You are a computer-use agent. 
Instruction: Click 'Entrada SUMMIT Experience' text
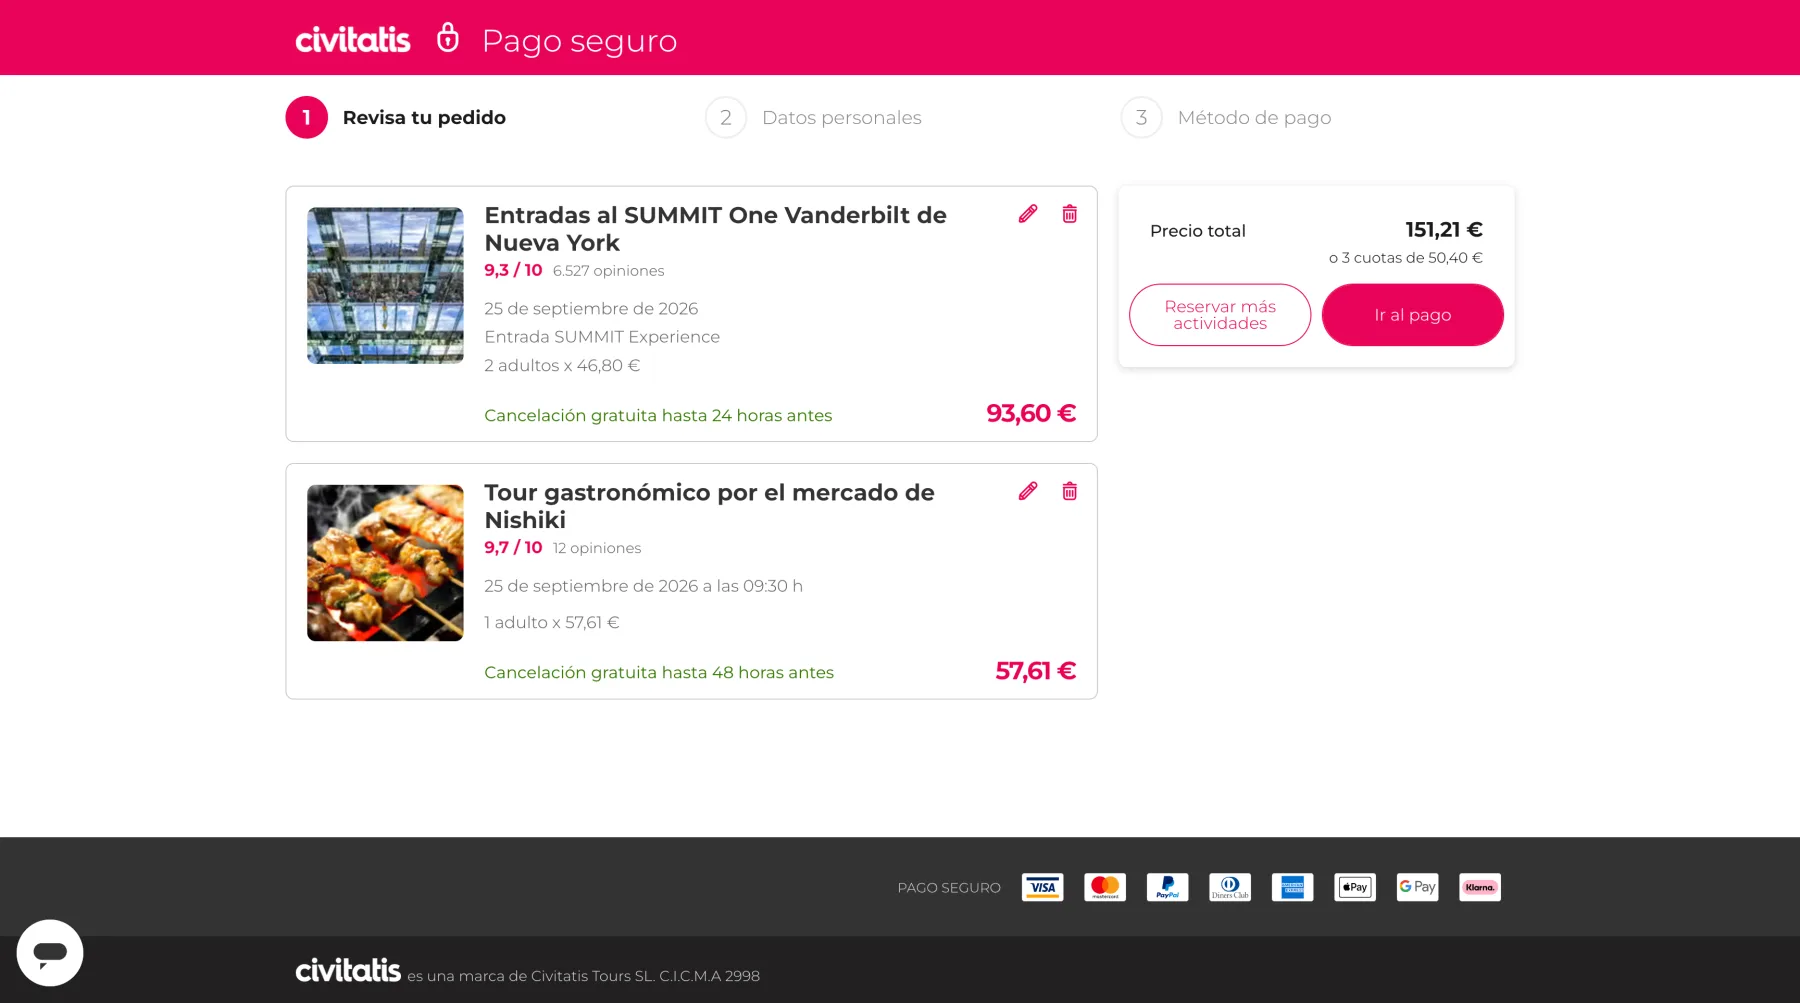[x=602, y=337]
